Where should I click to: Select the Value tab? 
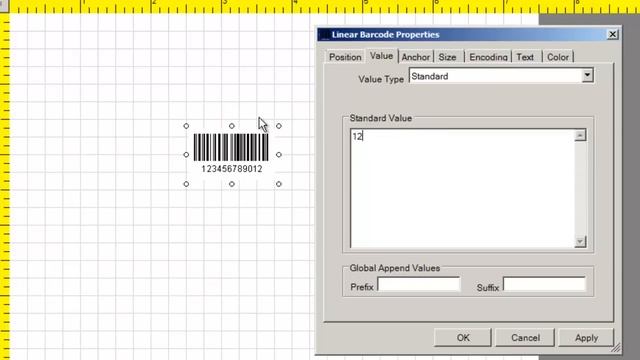(381, 56)
